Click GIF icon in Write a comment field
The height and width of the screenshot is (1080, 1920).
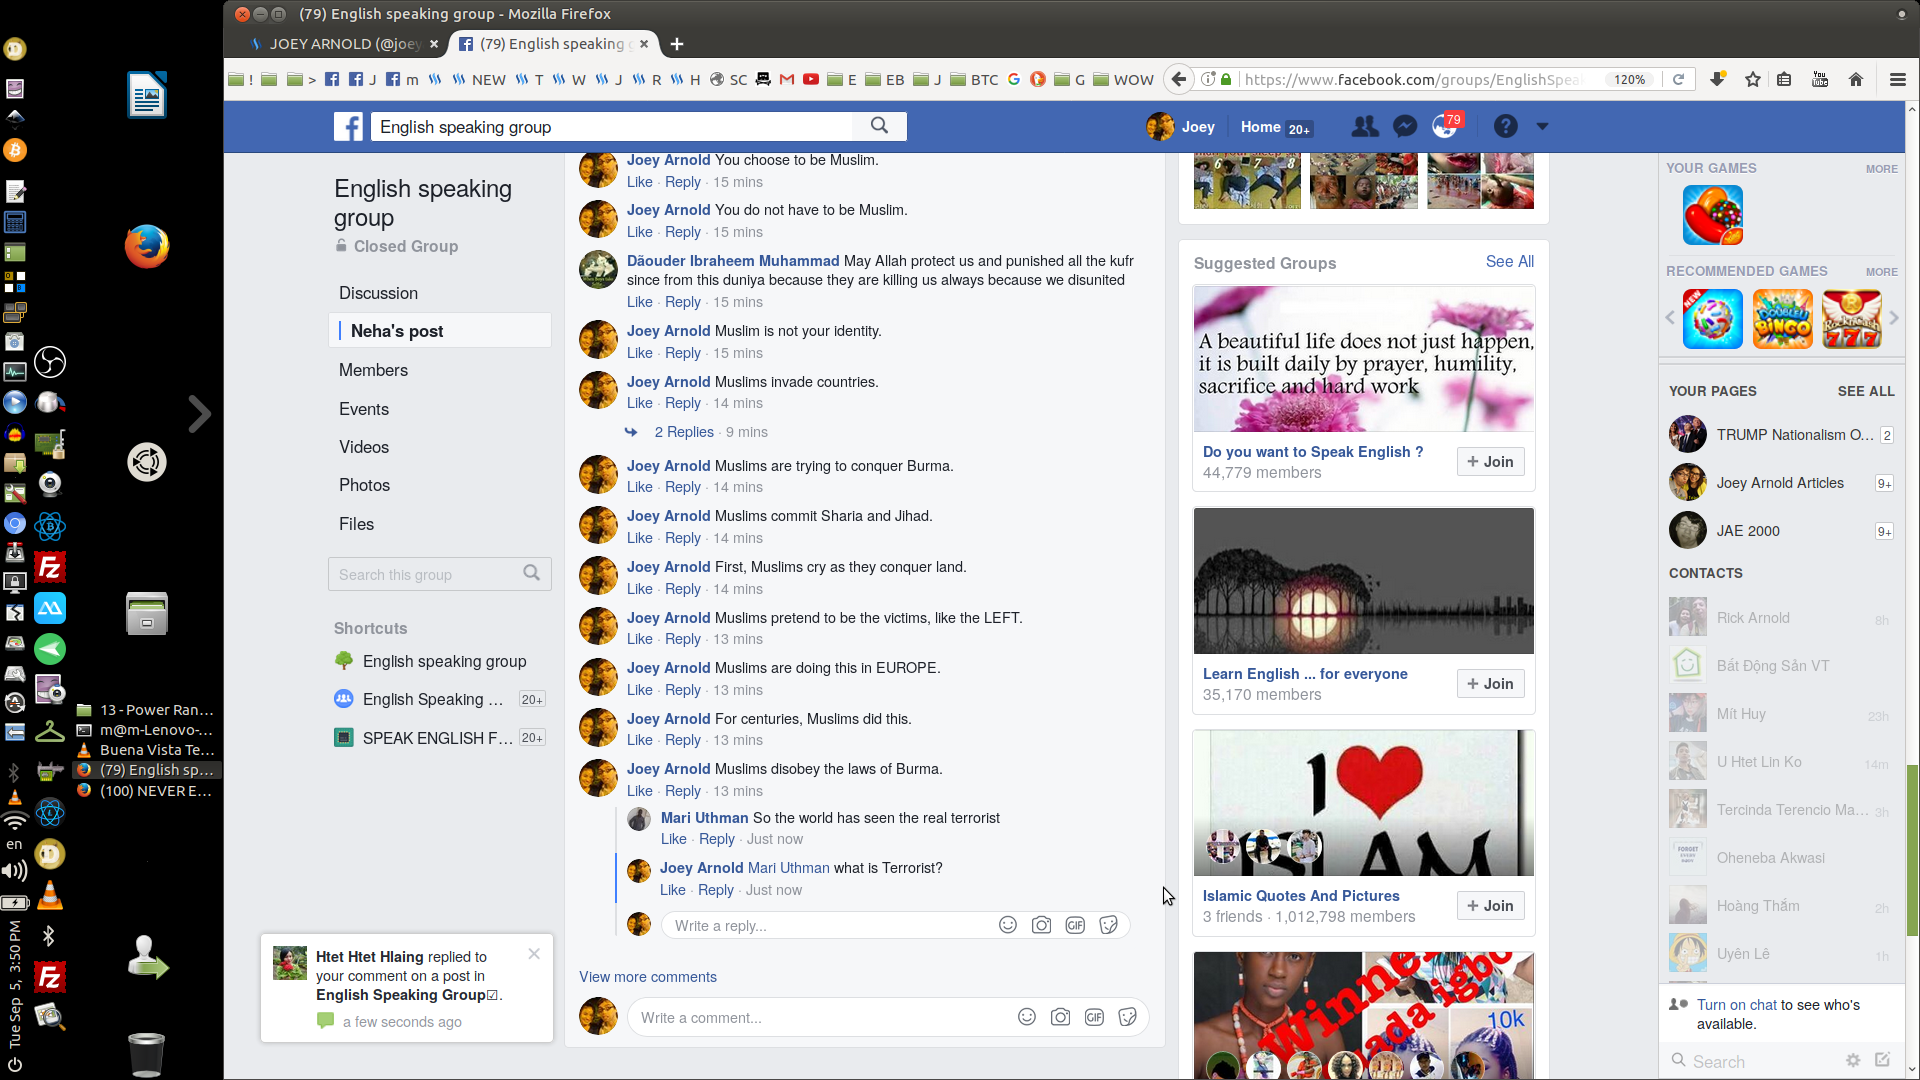click(1094, 1017)
